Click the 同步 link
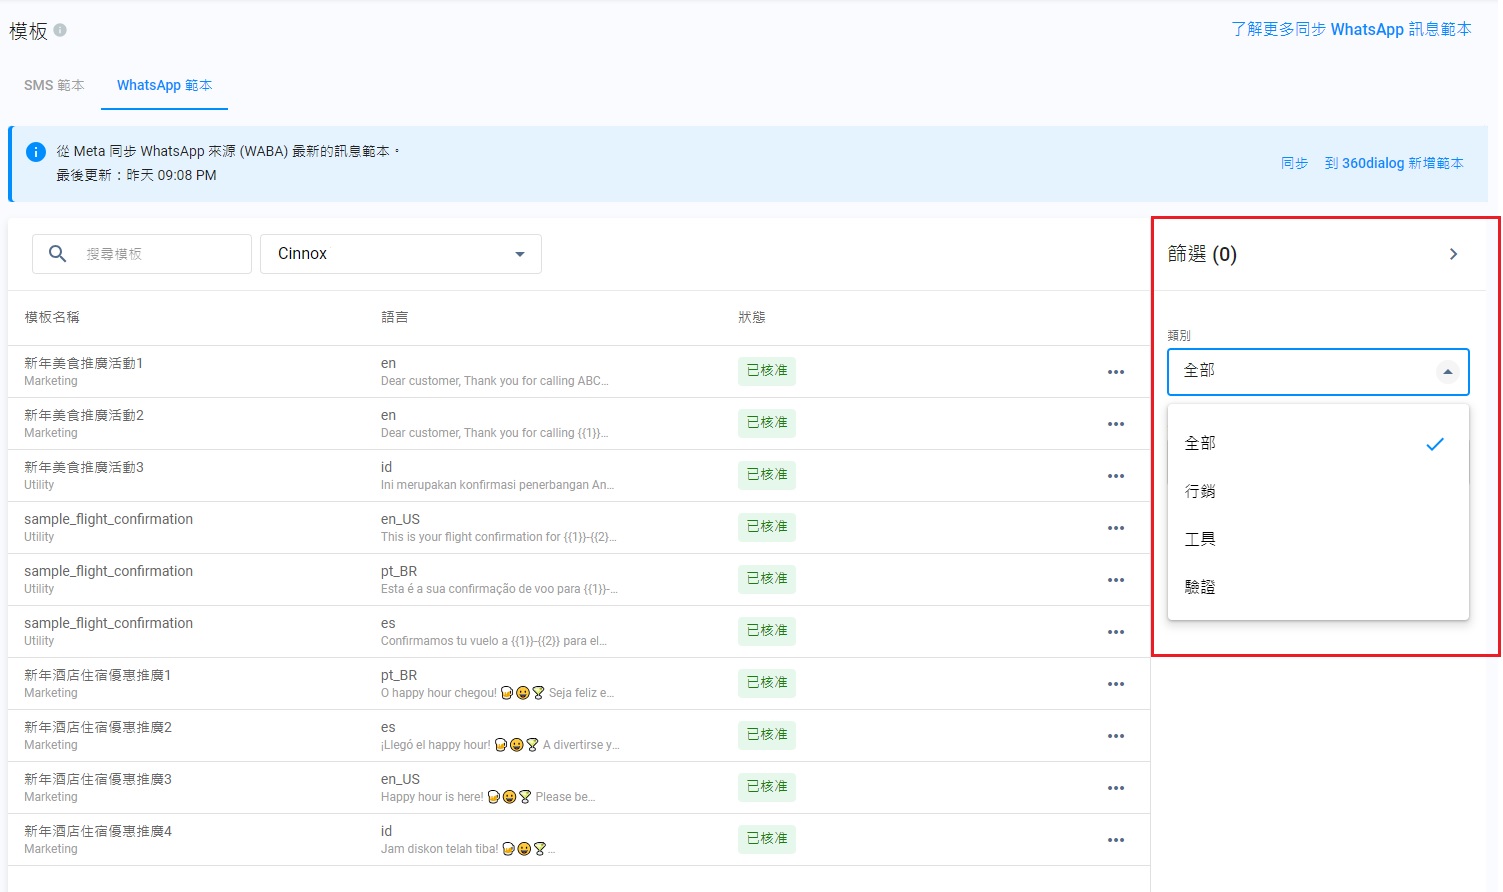The image size is (1503, 892). (x=1294, y=163)
